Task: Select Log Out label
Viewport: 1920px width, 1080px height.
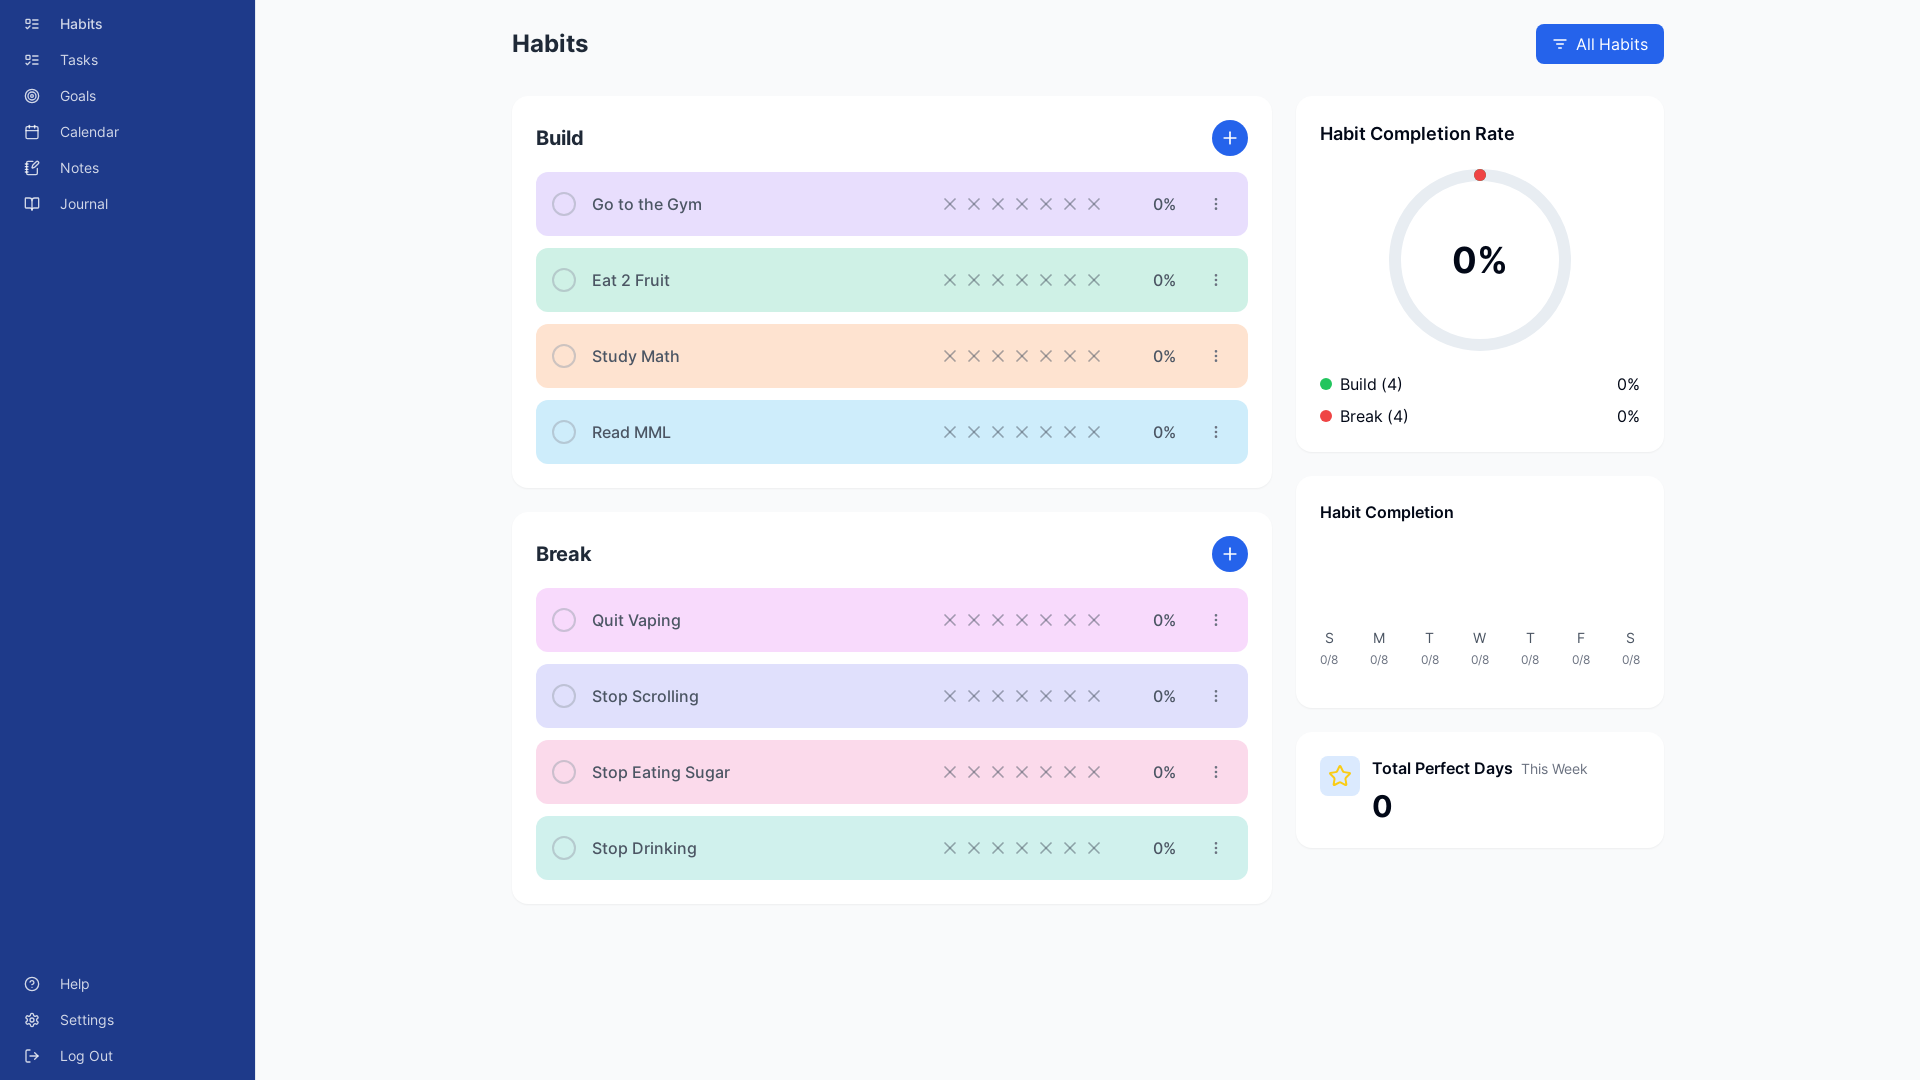Action: click(x=86, y=1056)
